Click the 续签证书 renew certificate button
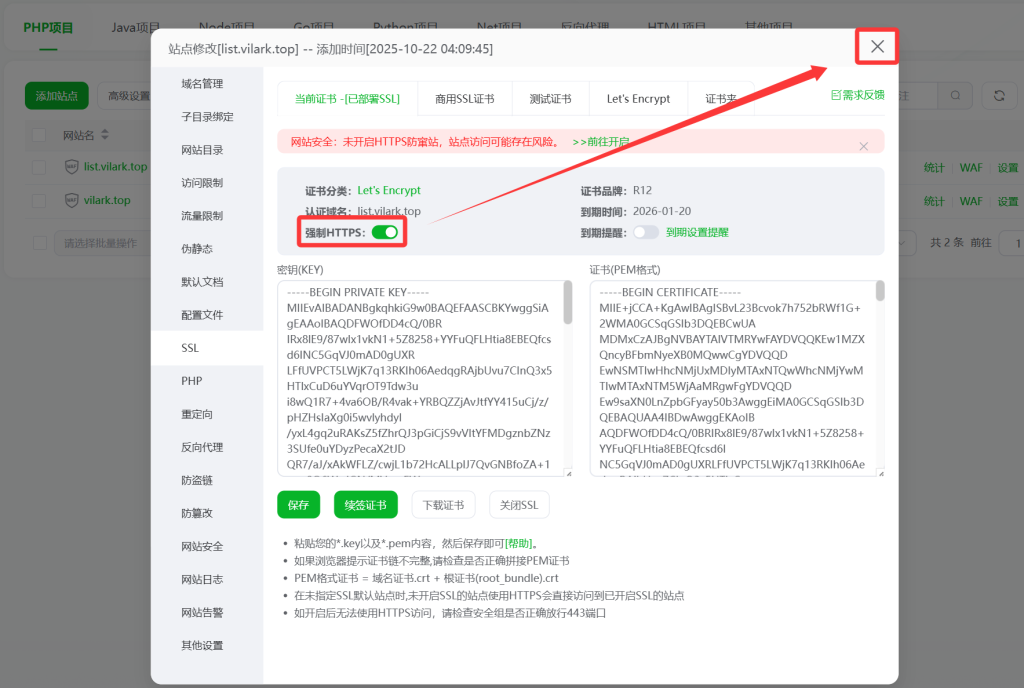Image resolution: width=1024 pixels, height=688 pixels. coord(365,504)
